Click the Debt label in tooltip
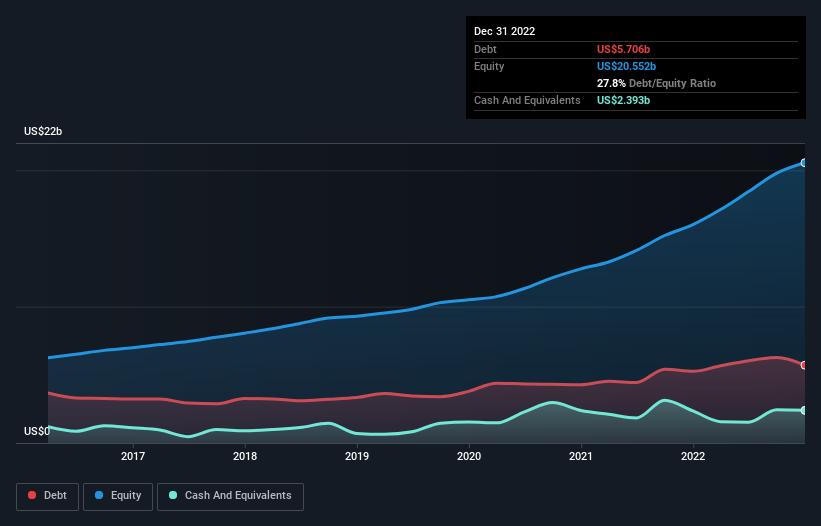The height and width of the screenshot is (526, 821). (485, 49)
